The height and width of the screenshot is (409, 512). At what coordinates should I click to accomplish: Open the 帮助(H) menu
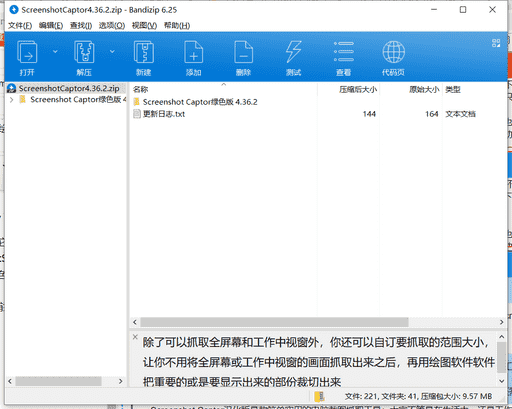click(x=177, y=26)
